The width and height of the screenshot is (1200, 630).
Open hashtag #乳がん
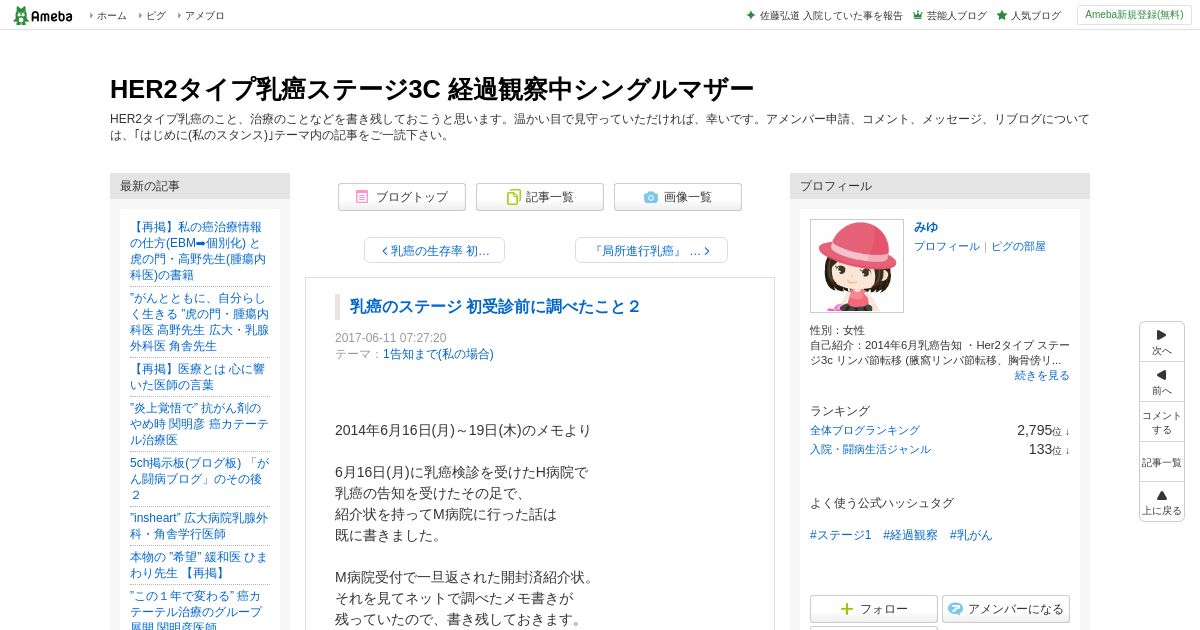tap(971, 535)
